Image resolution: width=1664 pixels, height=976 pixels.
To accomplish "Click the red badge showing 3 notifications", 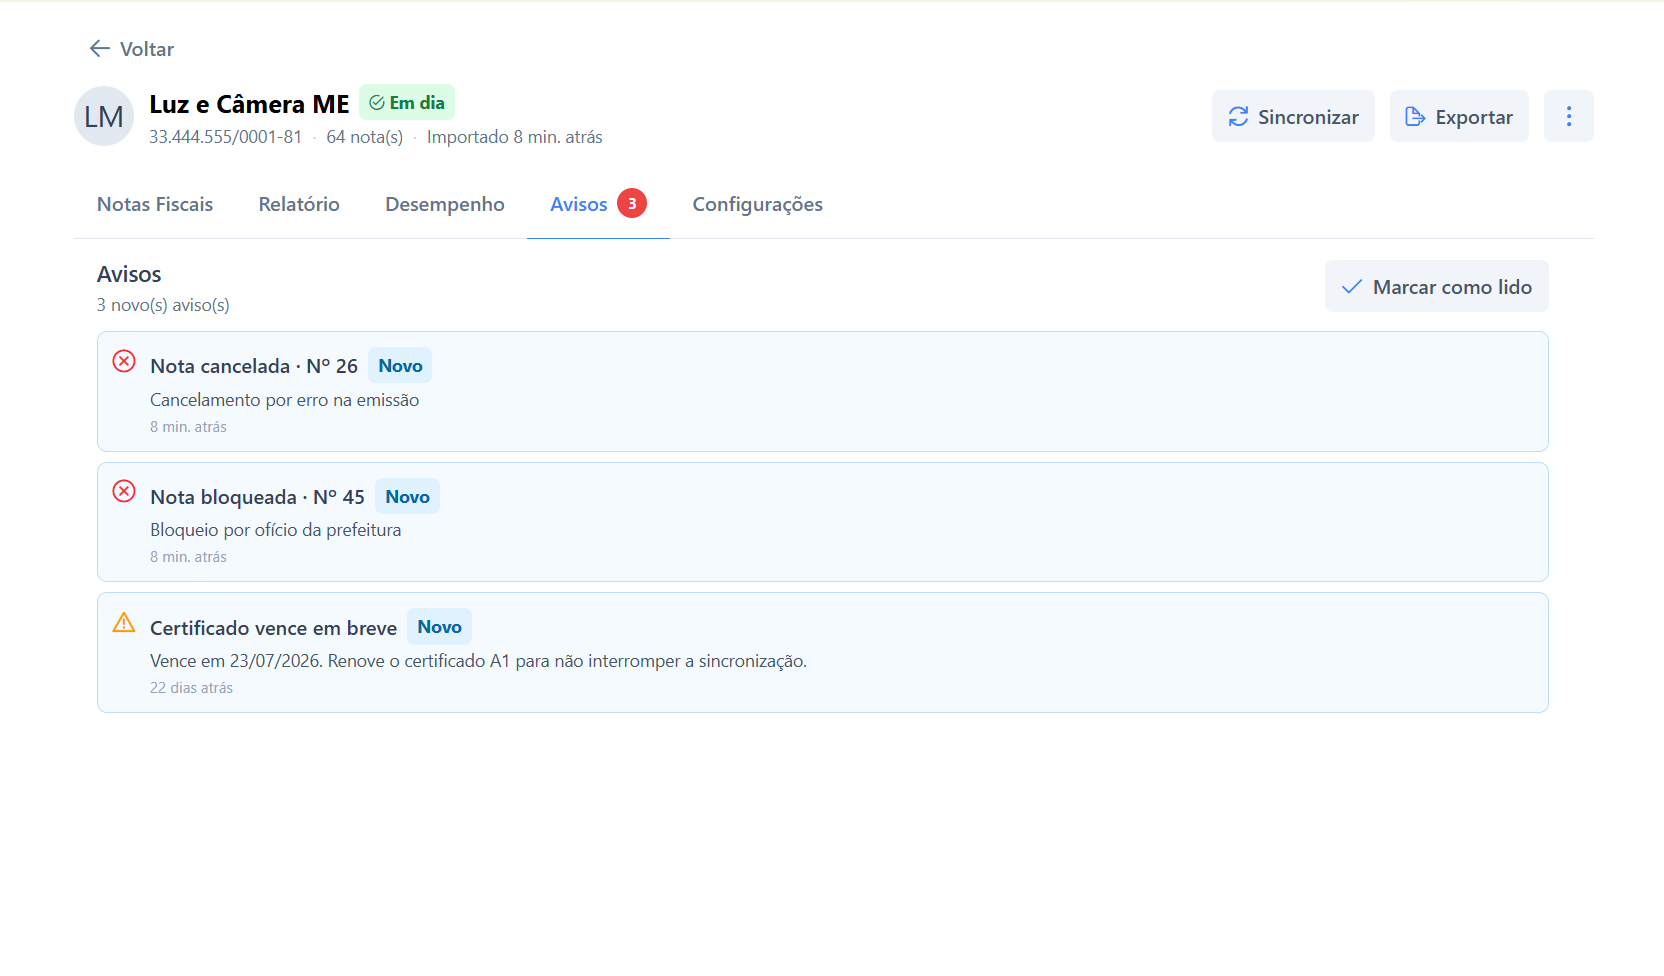I will tap(632, 203).
